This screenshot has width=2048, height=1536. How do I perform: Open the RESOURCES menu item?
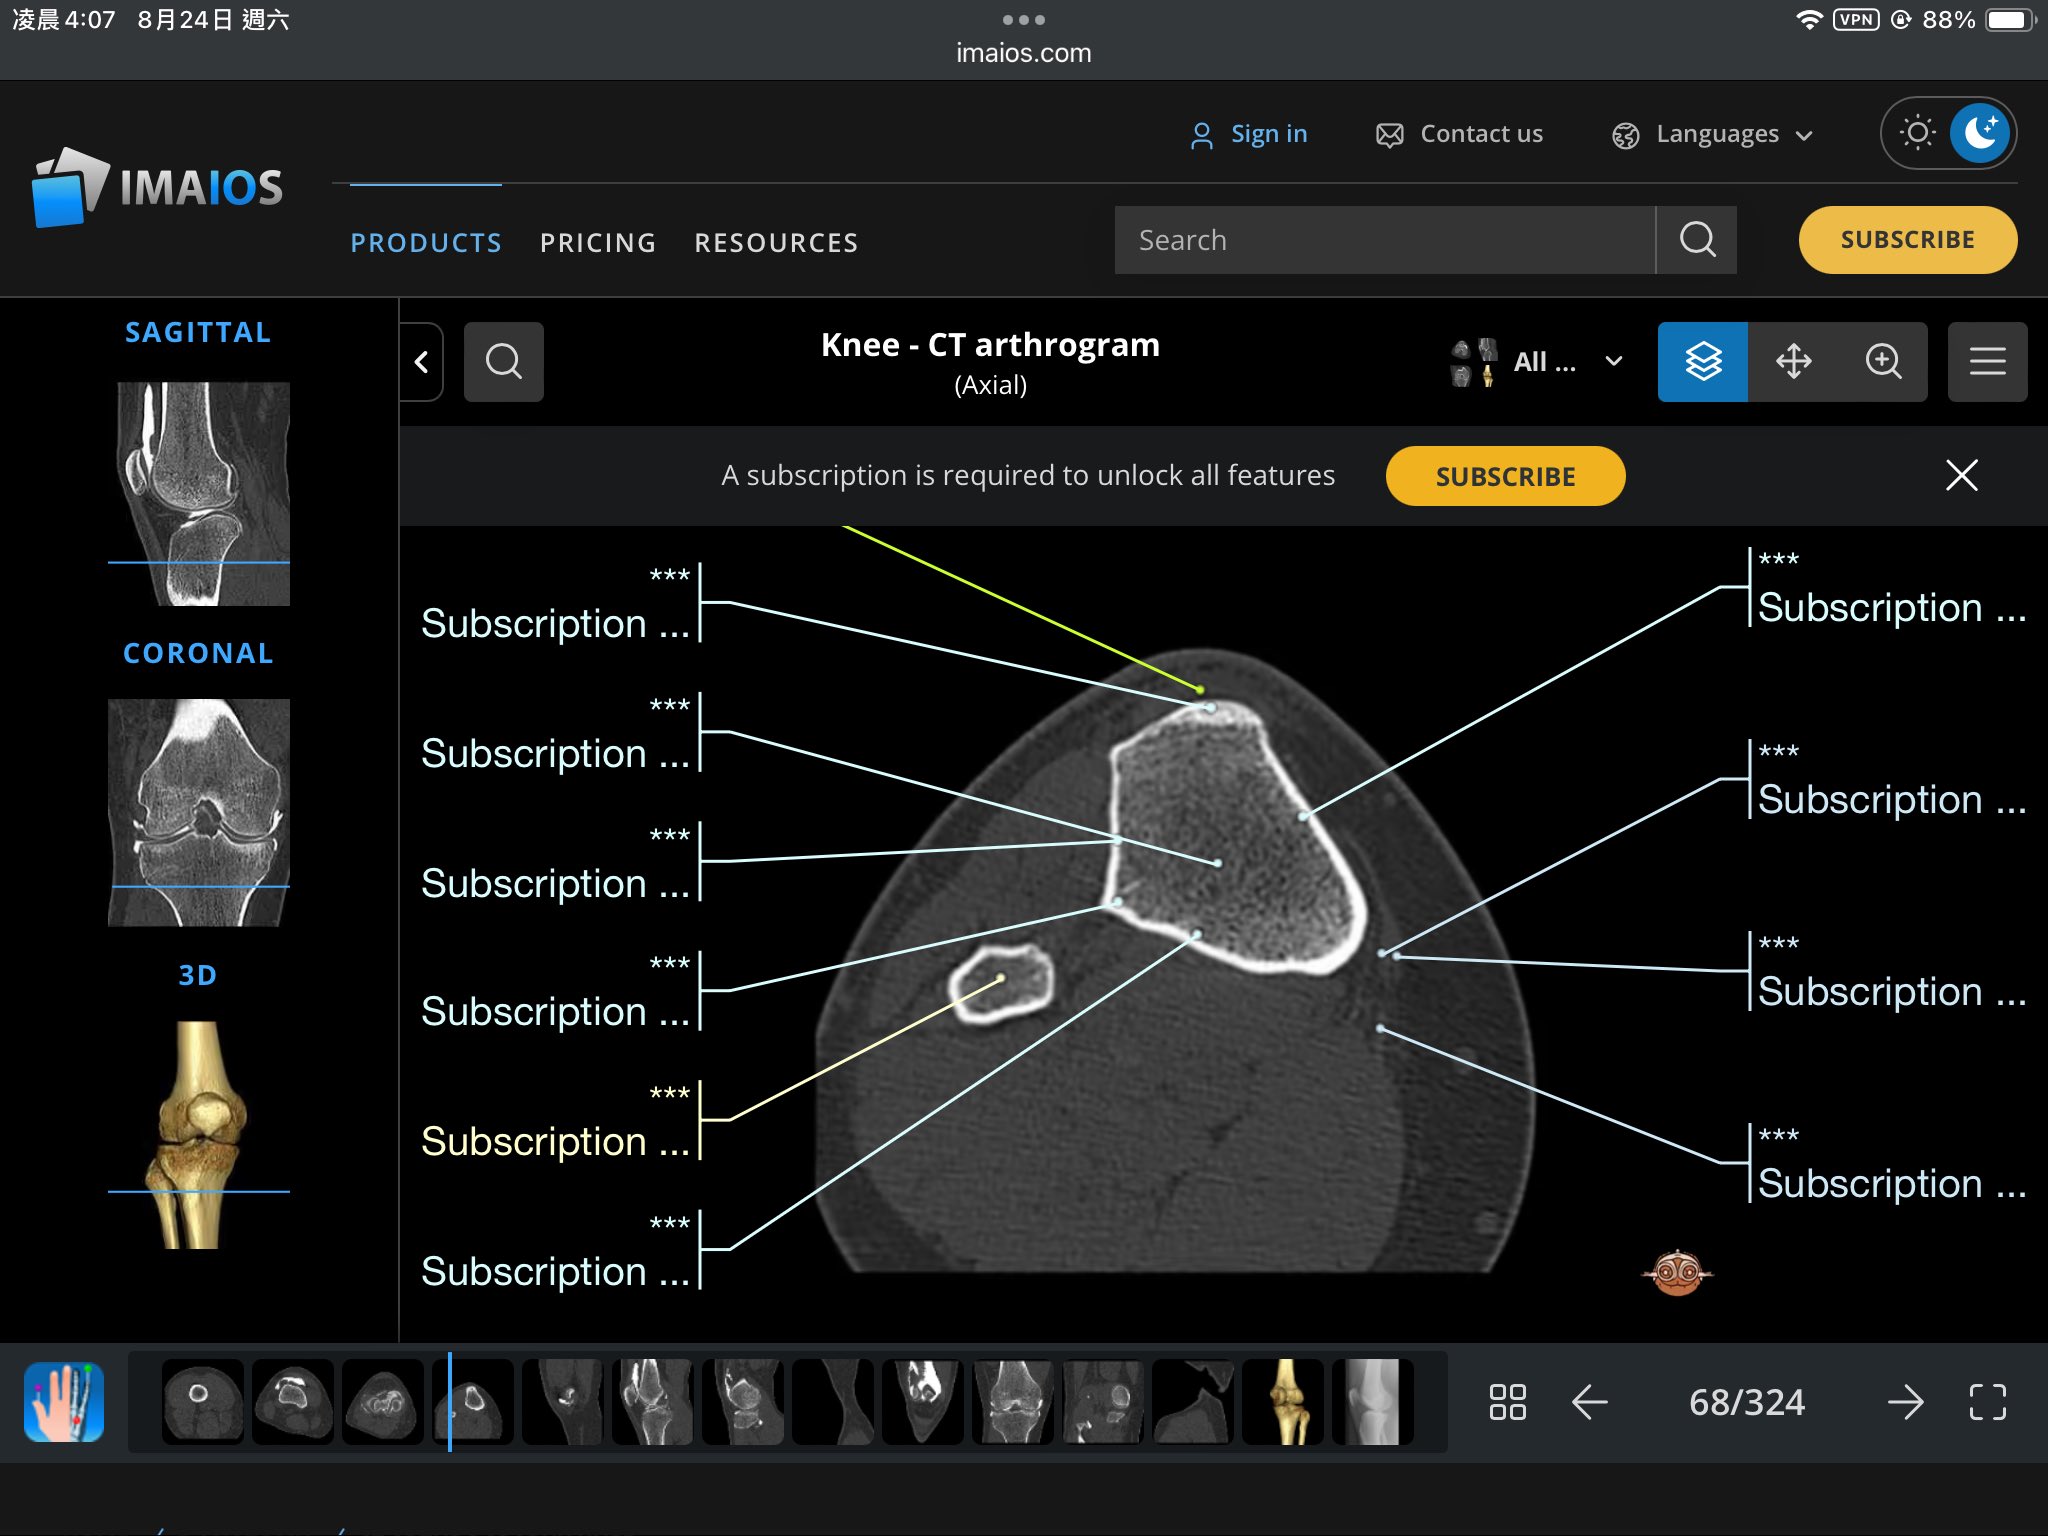[776, 243]
